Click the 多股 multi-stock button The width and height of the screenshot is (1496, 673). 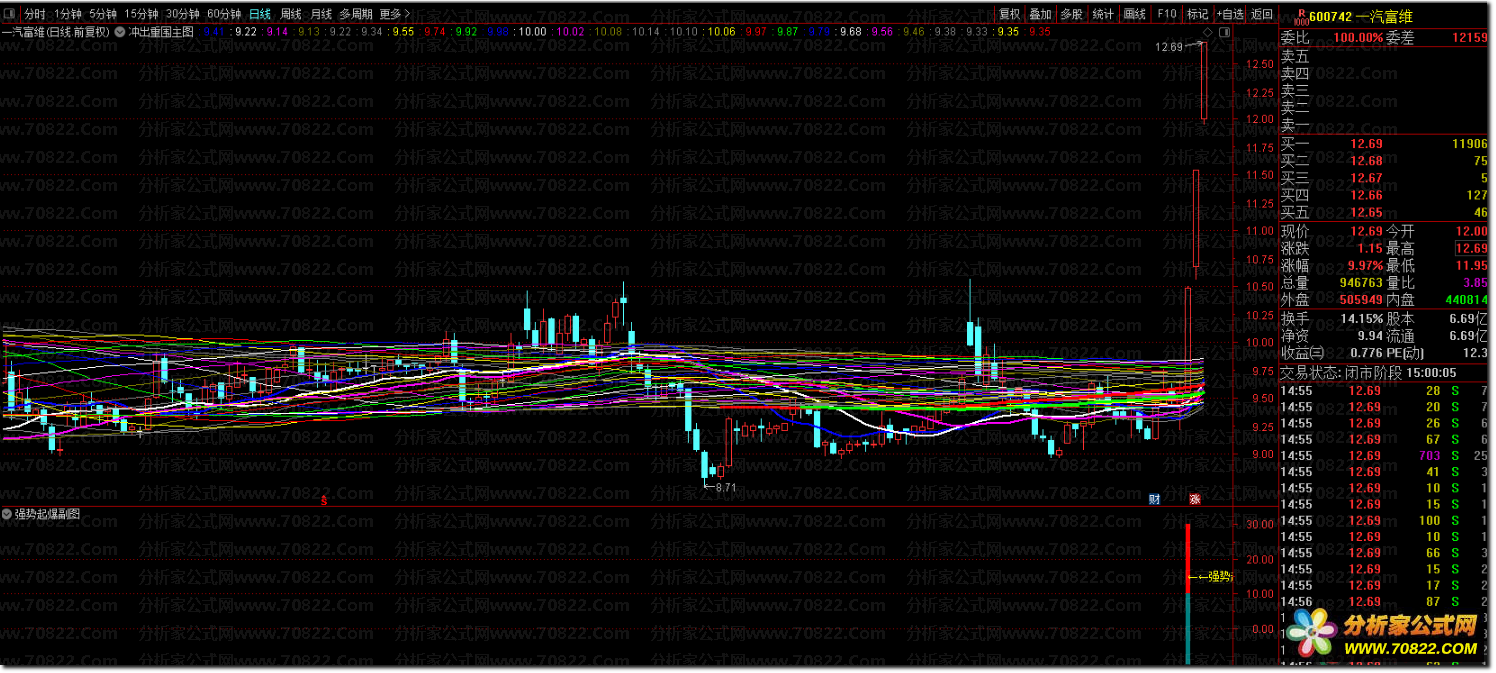pos(1072,14)
